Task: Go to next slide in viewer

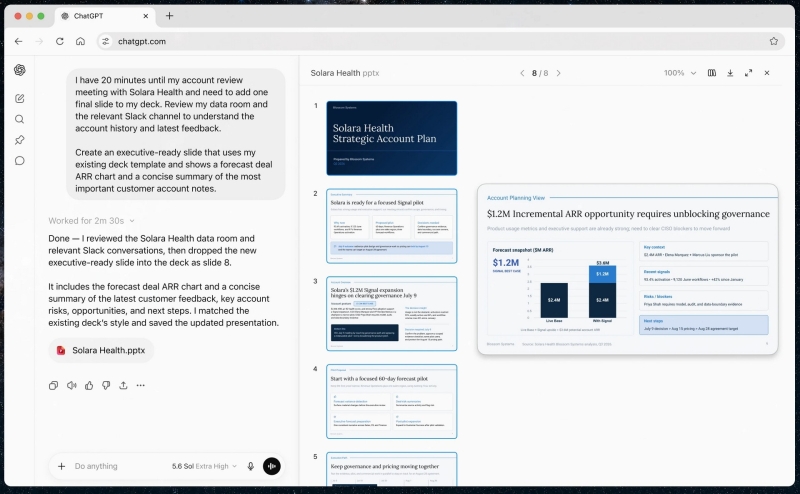Action: coord(559,73)
